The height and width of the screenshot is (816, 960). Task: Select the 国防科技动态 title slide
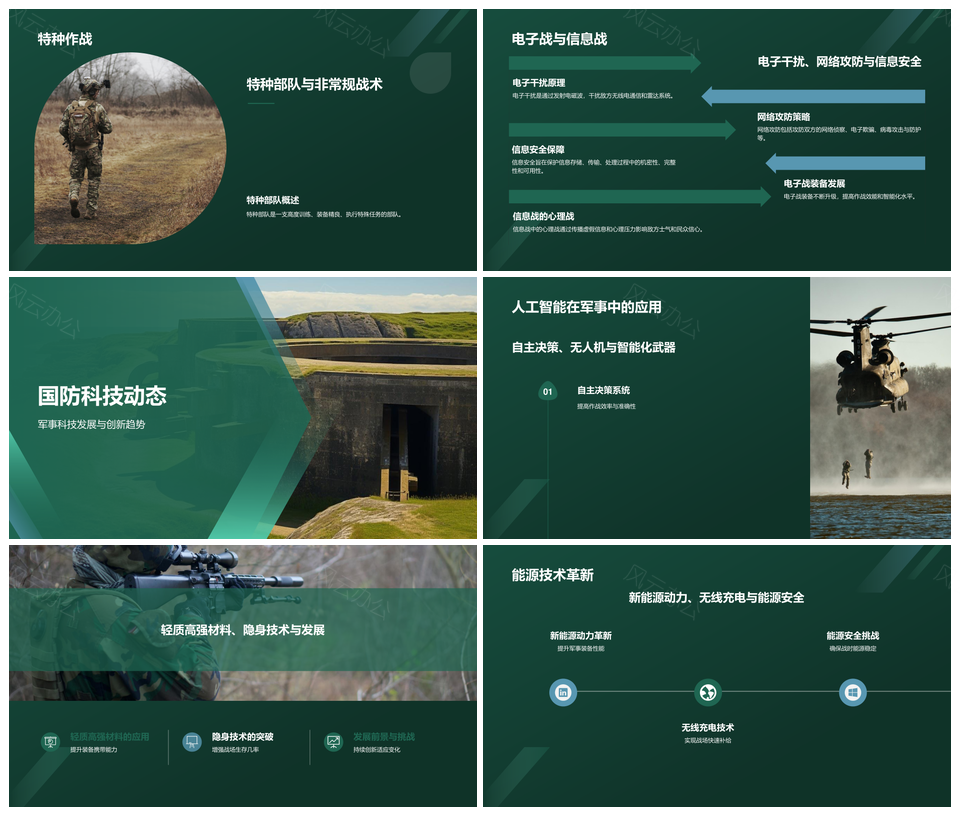coord(242,408)
